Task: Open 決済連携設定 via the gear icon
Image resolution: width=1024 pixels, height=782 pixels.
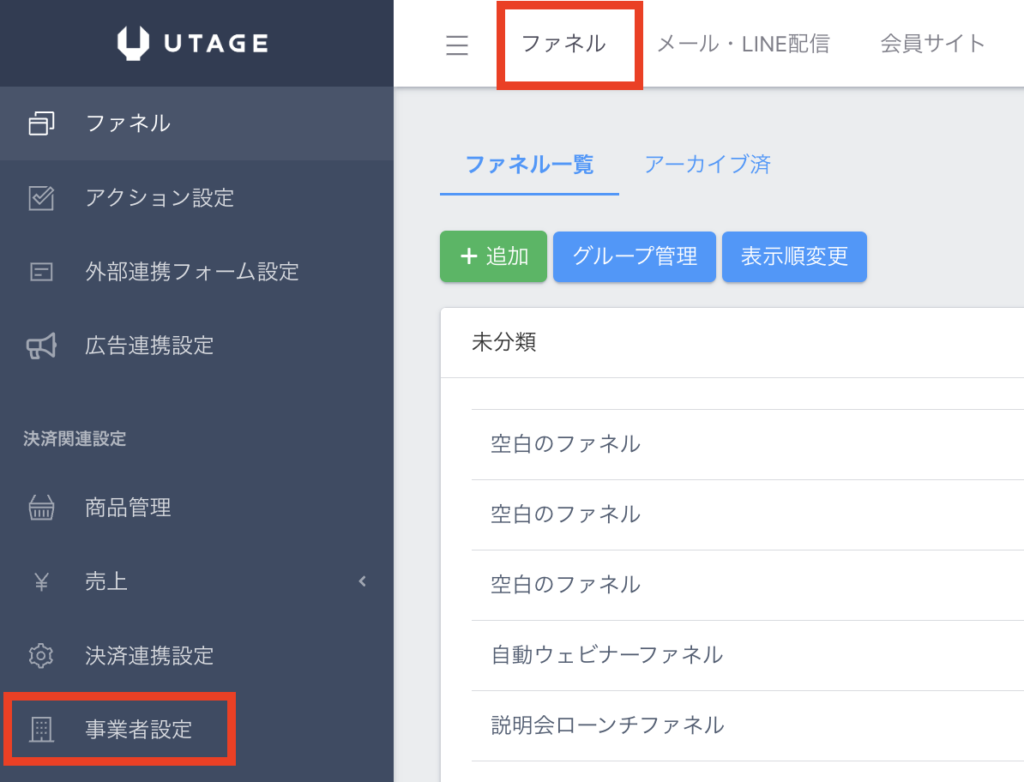Action: click(x=40, y=656)
